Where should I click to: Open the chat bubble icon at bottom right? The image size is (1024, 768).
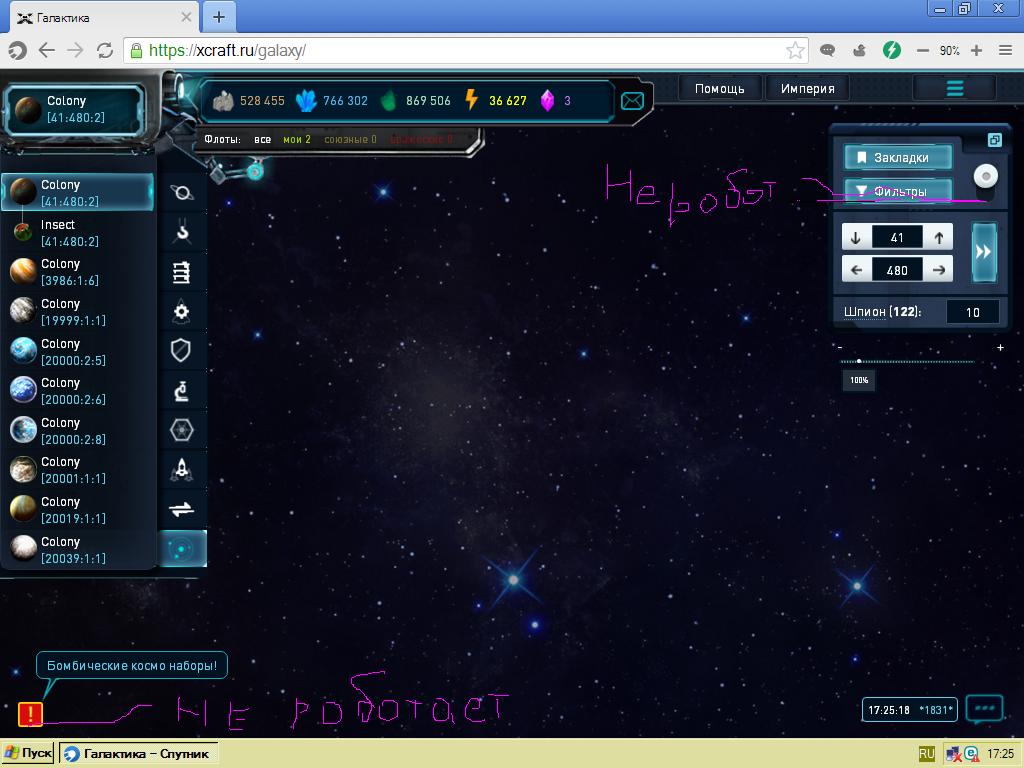[x=984, y=708]
